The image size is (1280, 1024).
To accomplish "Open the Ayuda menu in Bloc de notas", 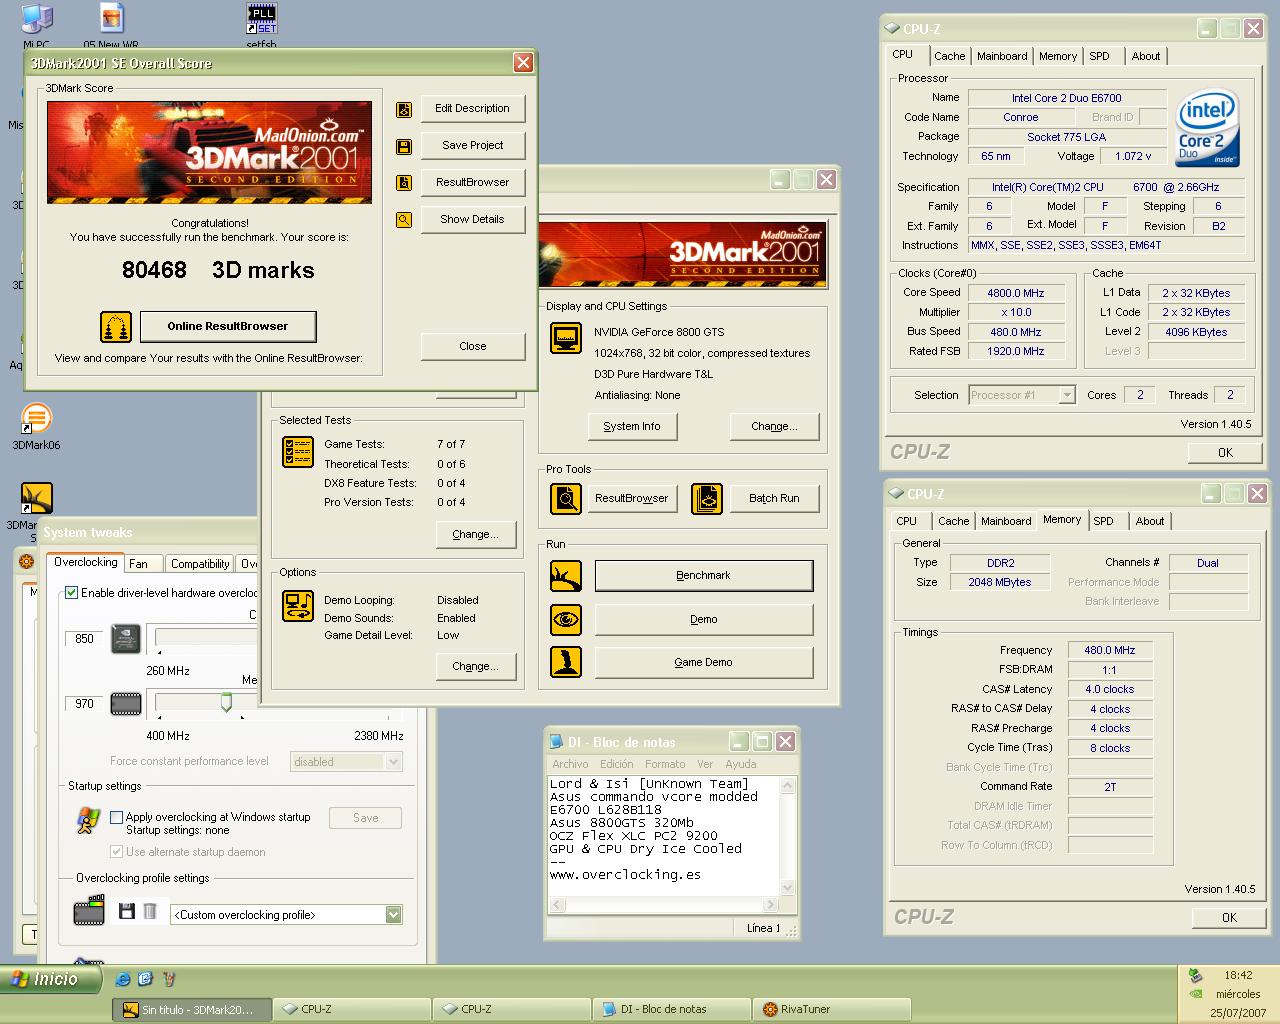I will (x=741, y=764).
